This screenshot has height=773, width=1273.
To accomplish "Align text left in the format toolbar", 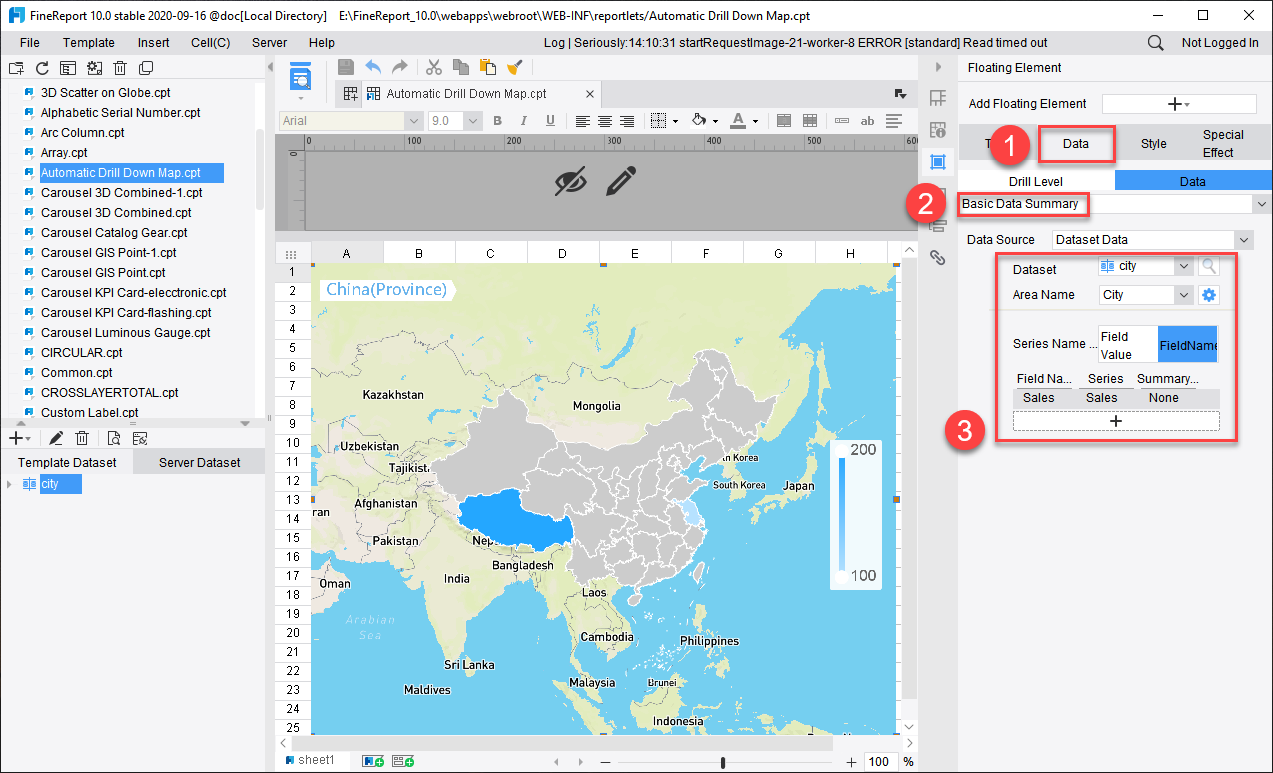I will click(x=583, y=121).
